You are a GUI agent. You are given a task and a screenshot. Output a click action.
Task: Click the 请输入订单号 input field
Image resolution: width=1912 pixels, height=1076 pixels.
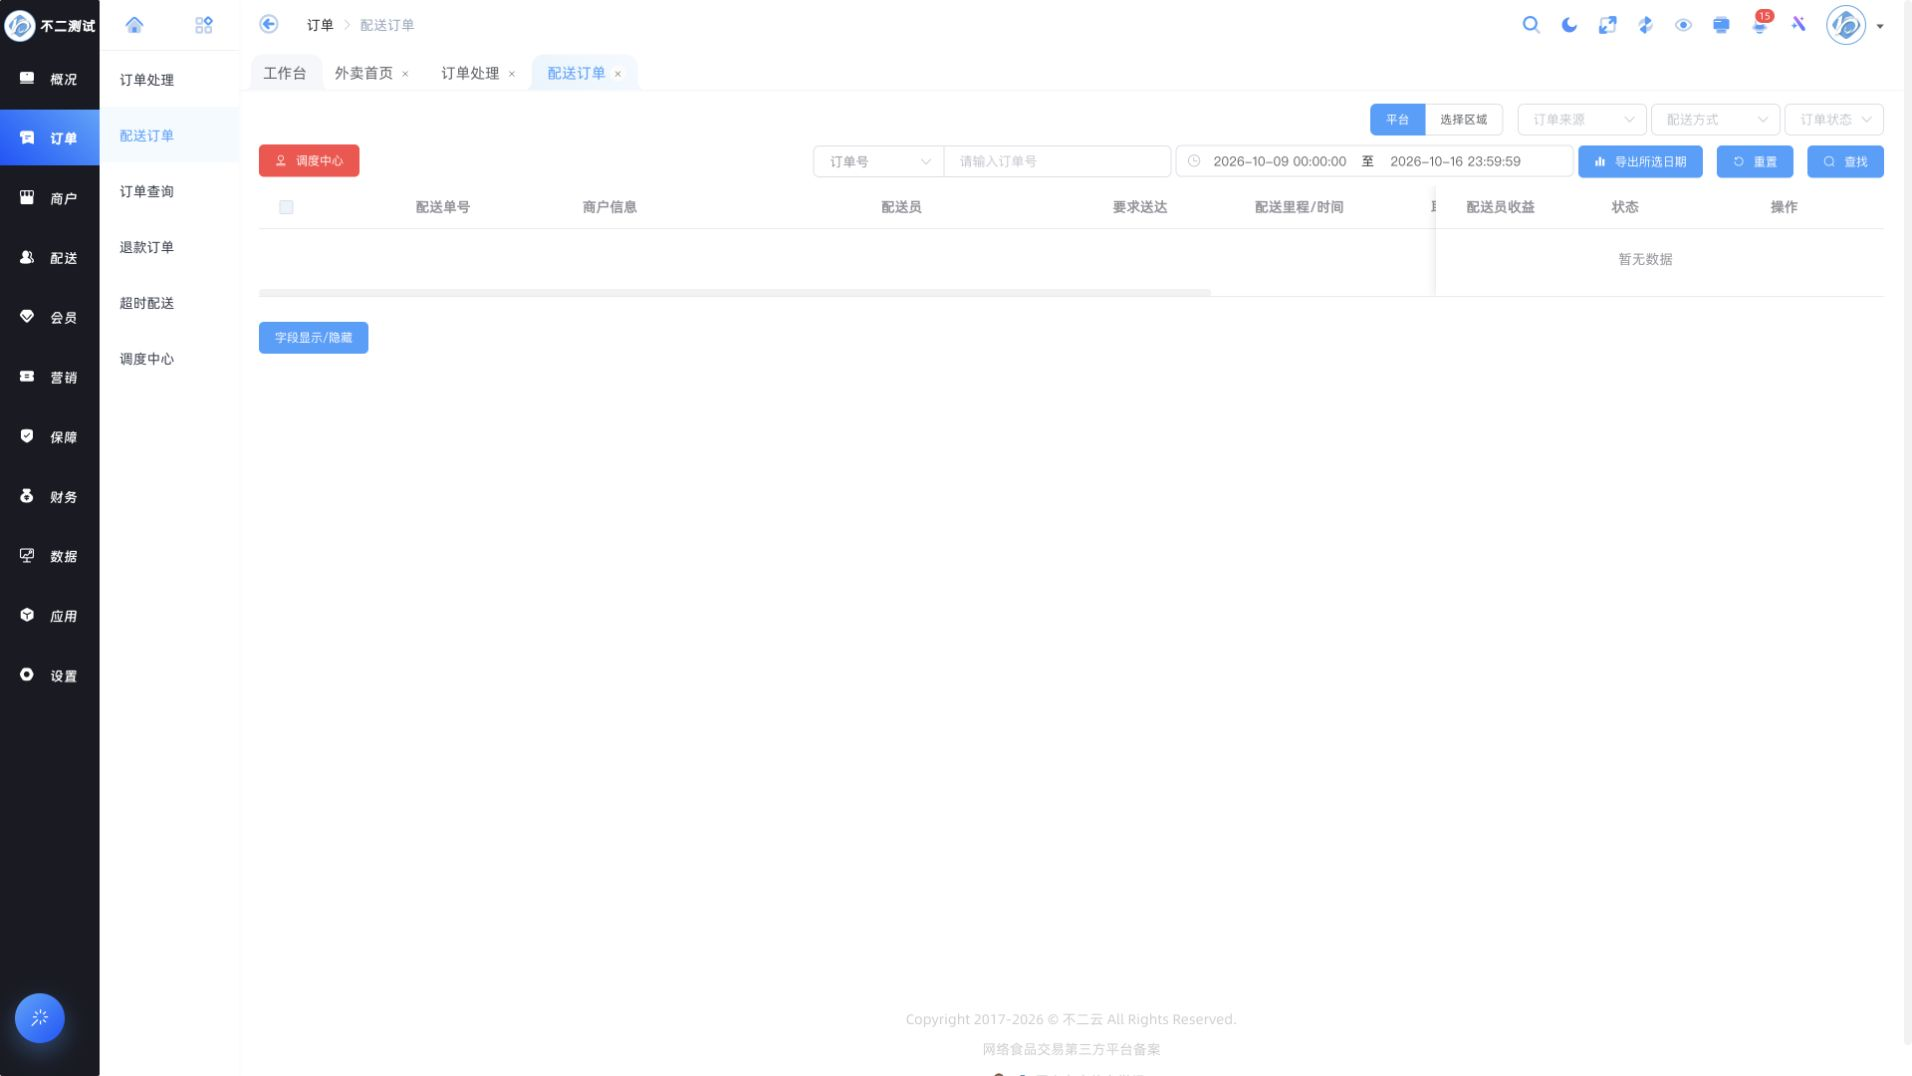tap(1057, 161)
